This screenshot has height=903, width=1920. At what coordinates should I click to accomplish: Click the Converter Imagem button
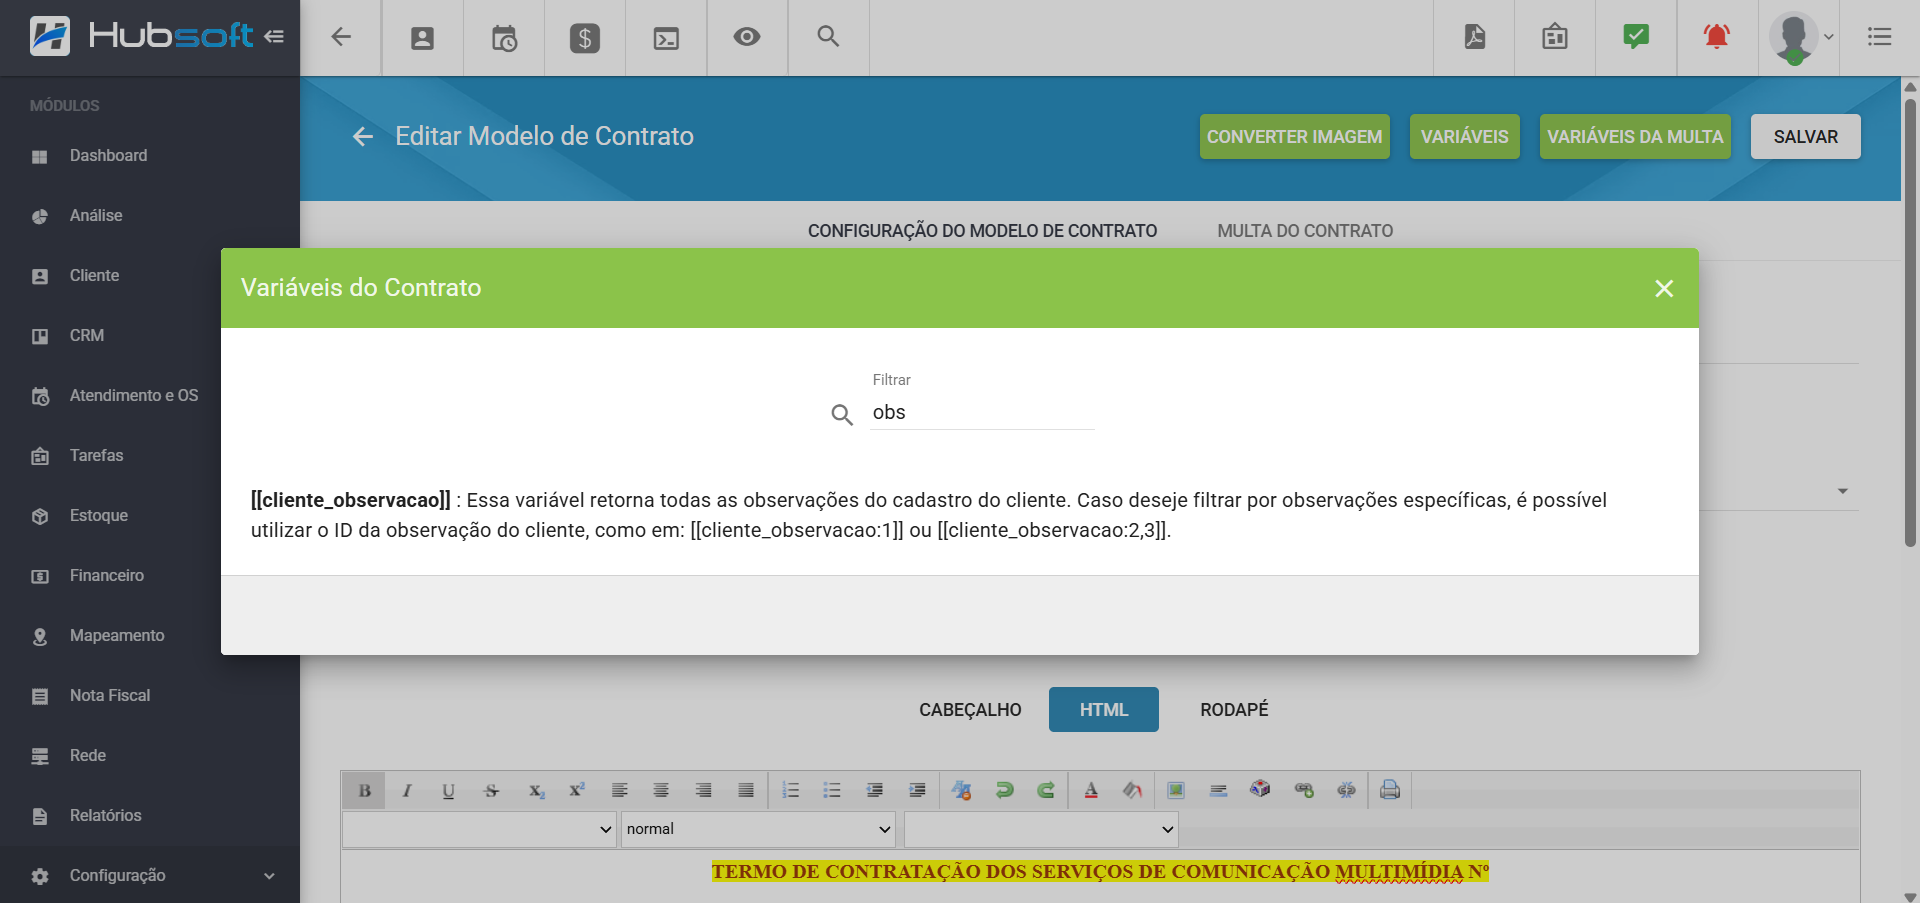1294,137
